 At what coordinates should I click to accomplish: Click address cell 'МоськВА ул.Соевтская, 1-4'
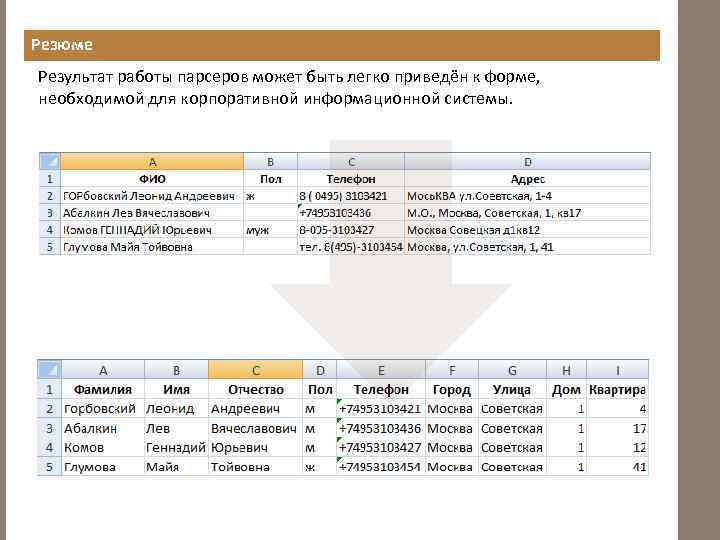coord(528,196)
